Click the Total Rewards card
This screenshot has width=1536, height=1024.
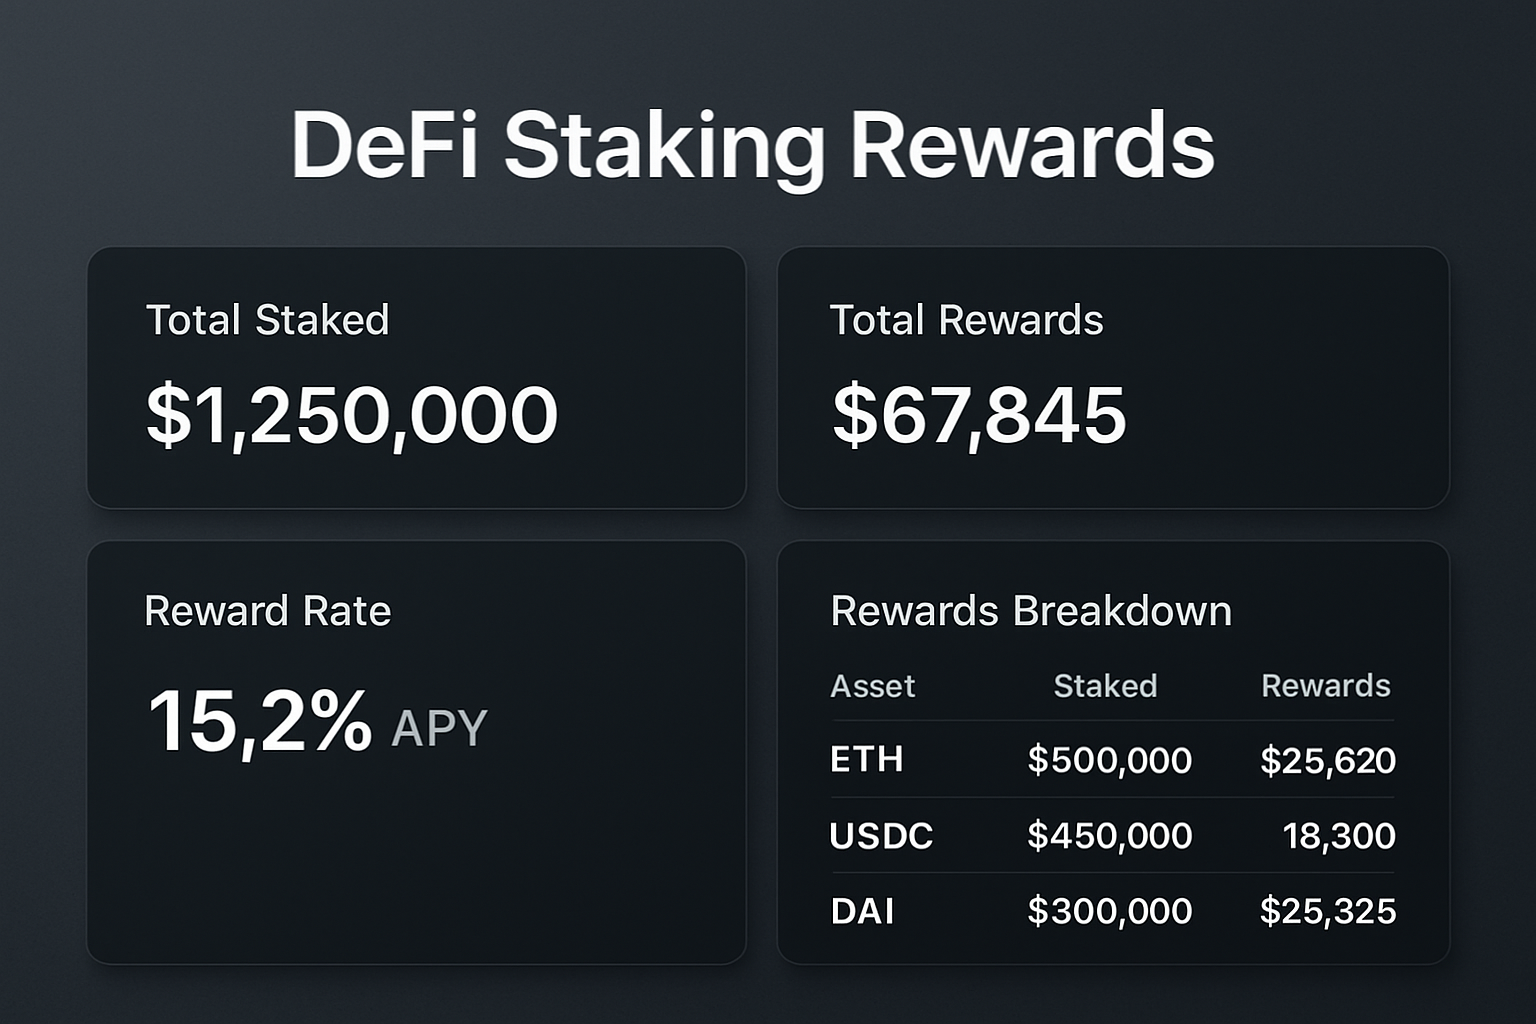click(x=1113, y=378)
